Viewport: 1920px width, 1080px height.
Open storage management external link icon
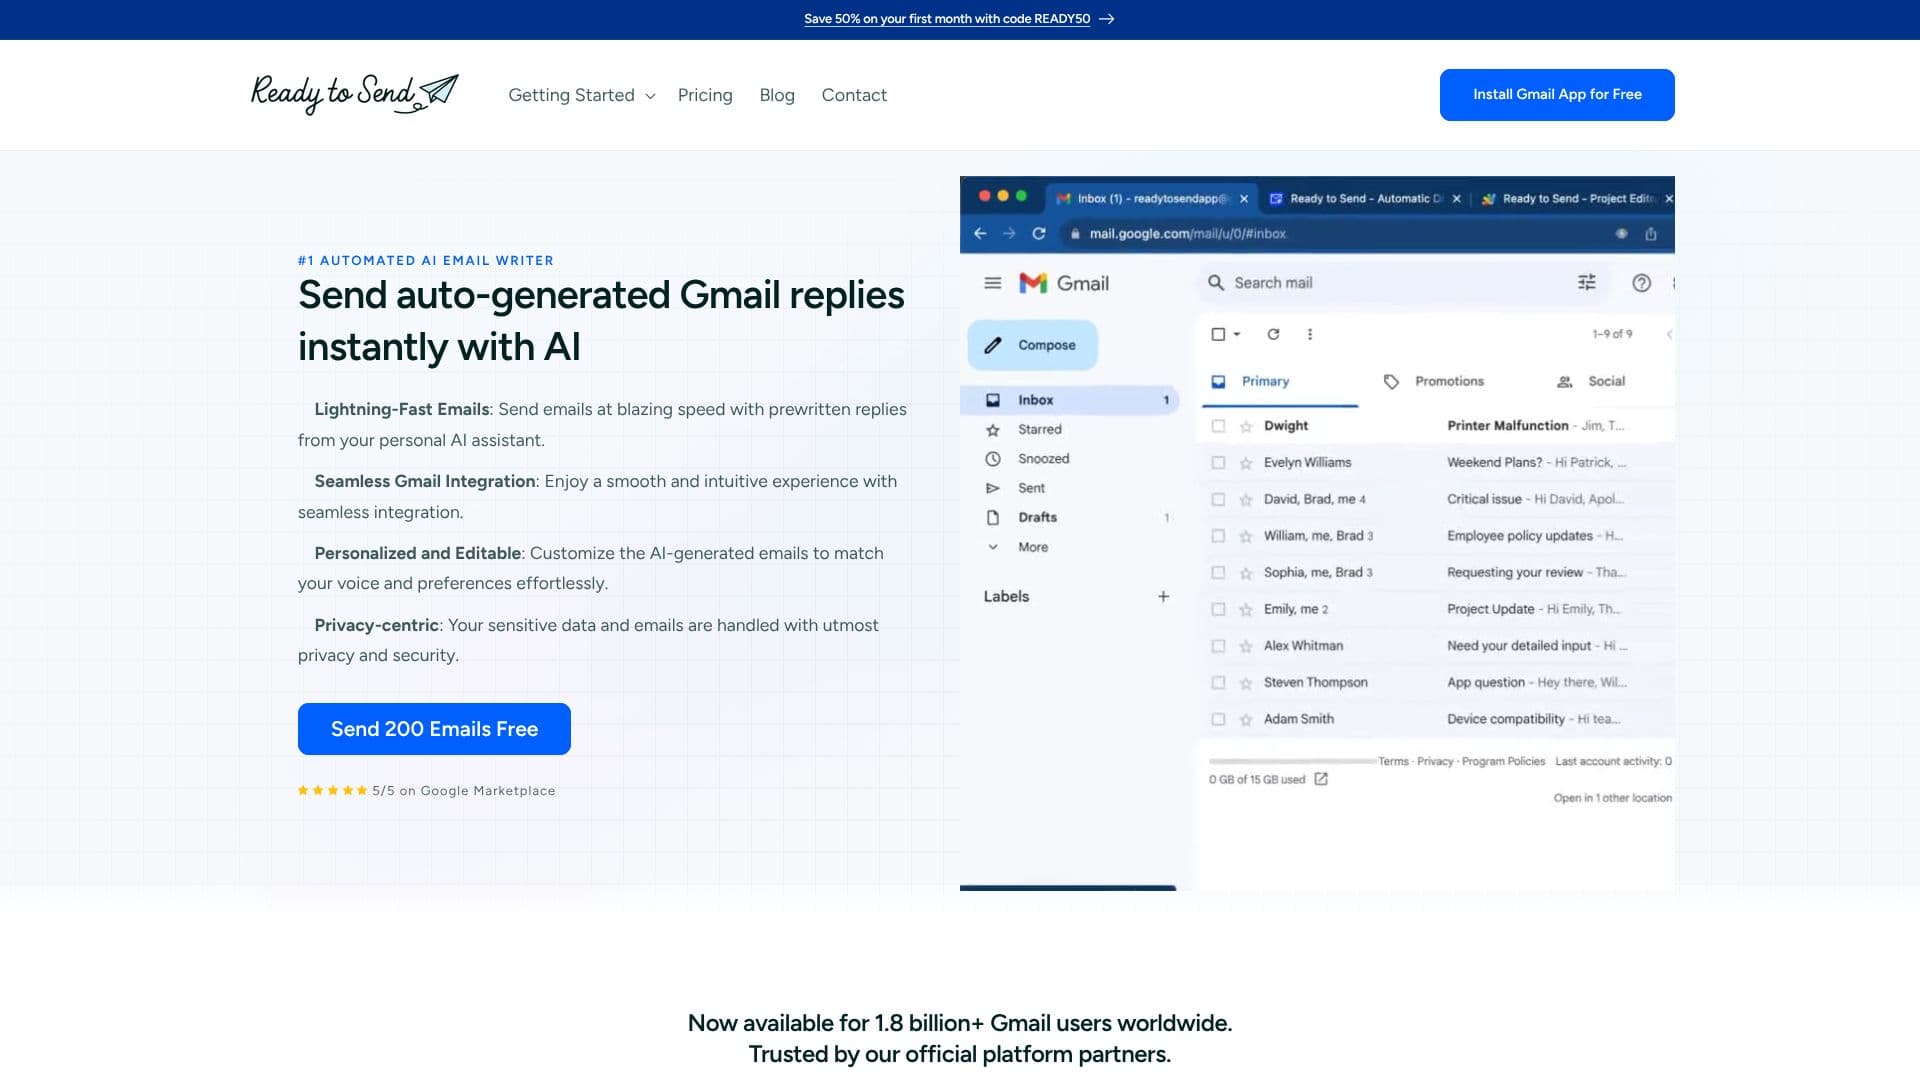1321,779
